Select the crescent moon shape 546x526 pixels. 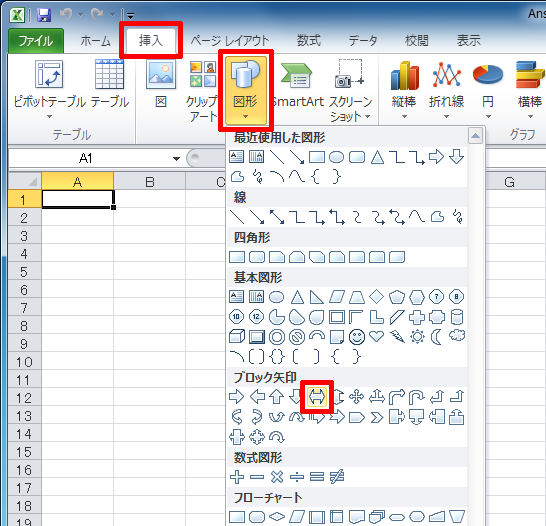(x=436, y=337)
